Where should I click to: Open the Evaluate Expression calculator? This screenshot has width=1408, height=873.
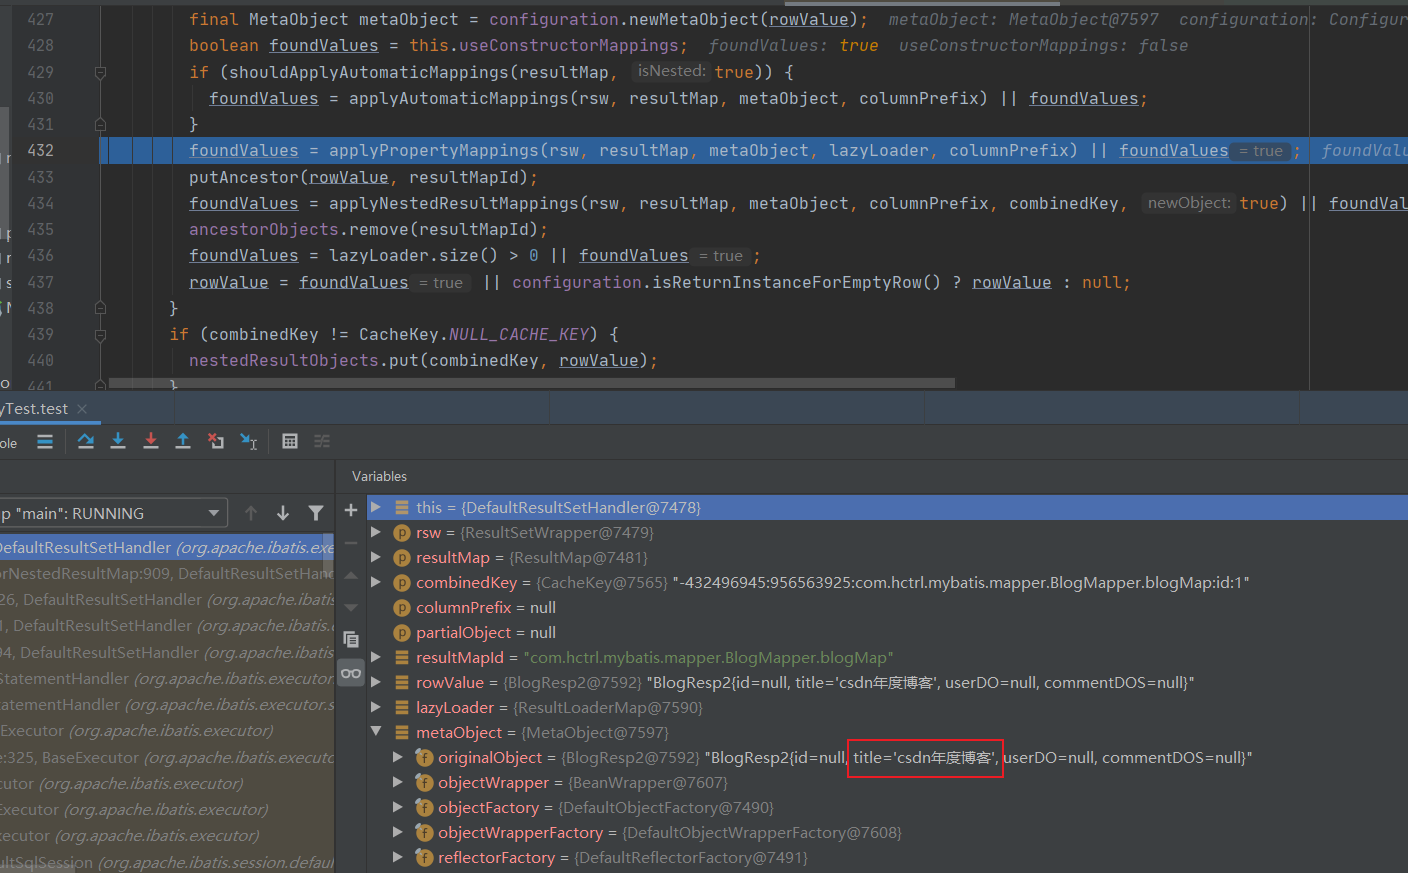[x=290, y=441]
